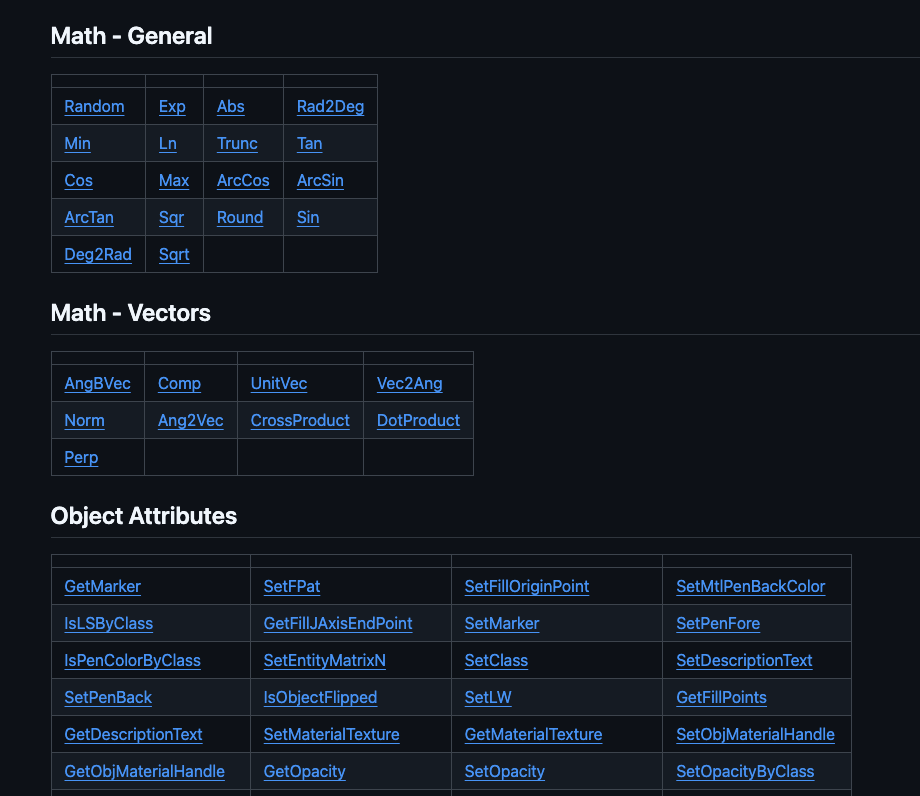This screenshot has width=920, height=796.
Task: Open the Trunc function page
Action: [237, 144]
